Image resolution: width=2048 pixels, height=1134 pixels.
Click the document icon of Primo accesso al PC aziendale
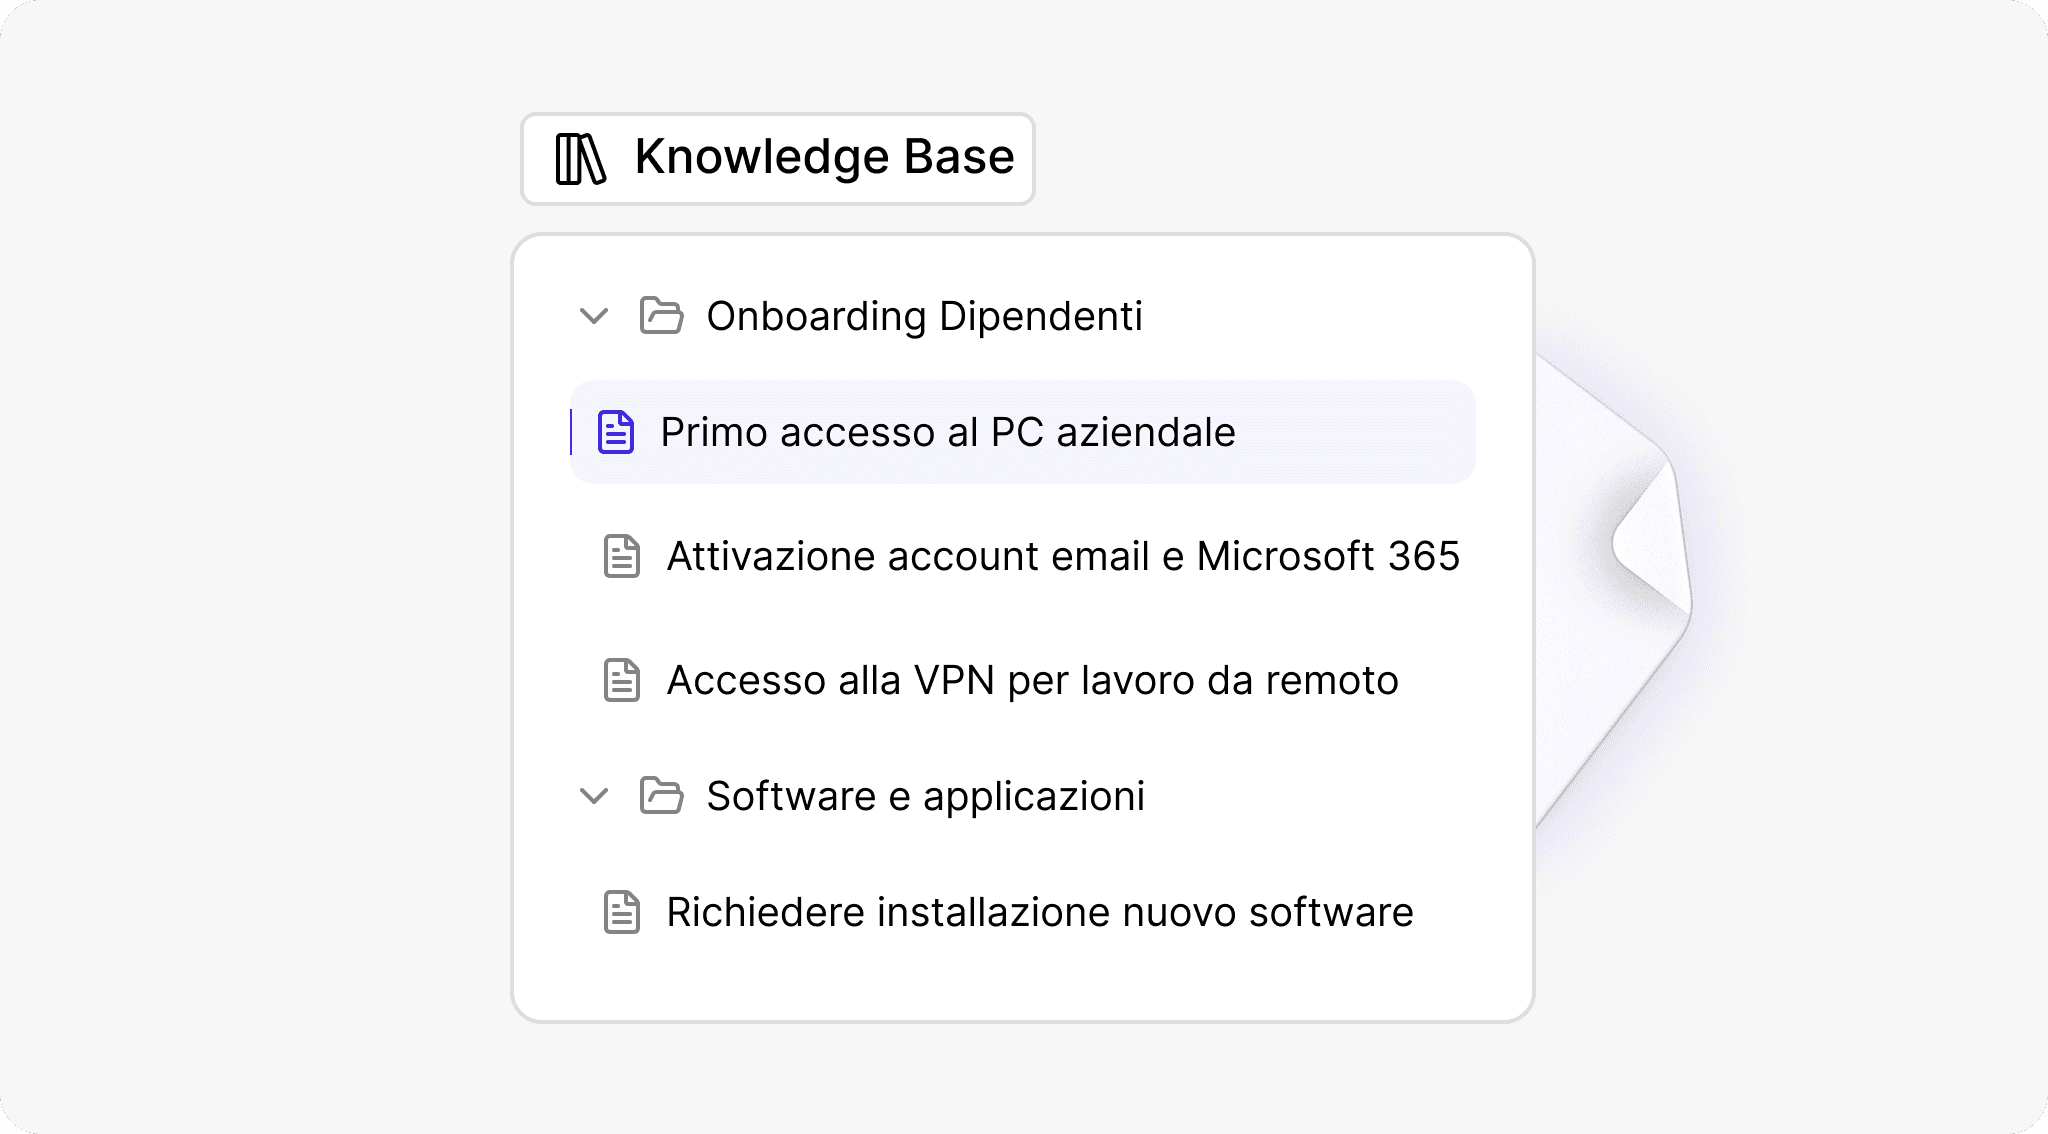[615, 432]
